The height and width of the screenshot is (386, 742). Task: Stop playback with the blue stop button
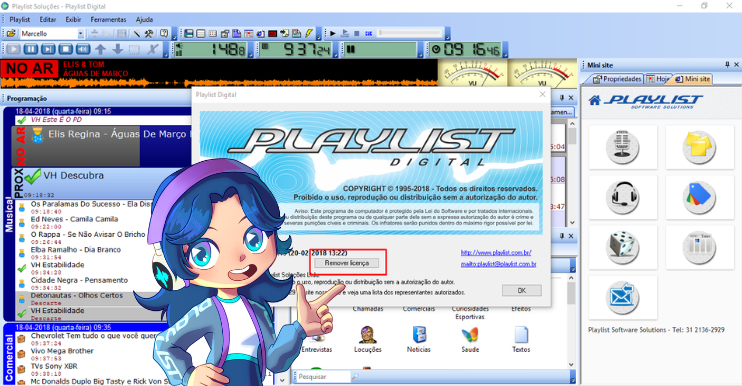coord(66,49)
